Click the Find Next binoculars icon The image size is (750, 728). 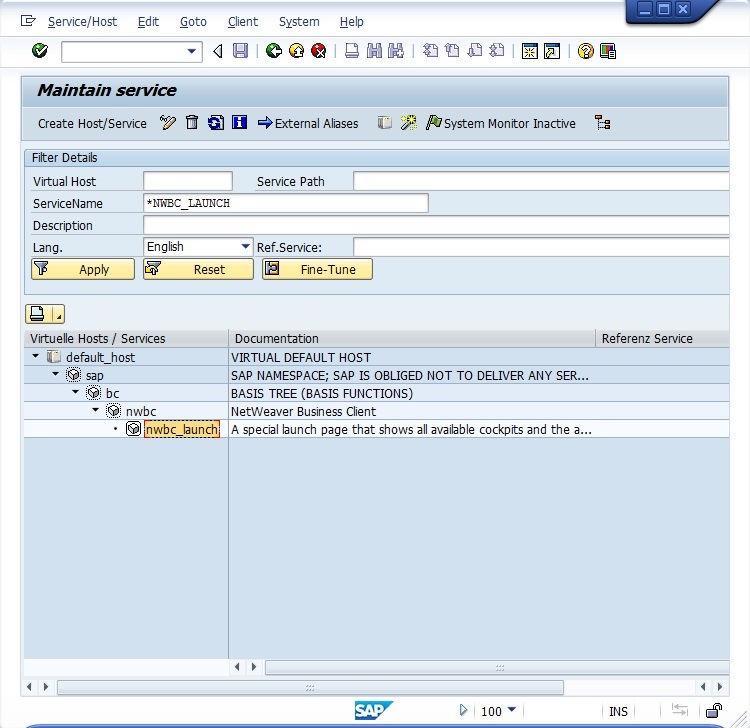(x=396, y=51)
